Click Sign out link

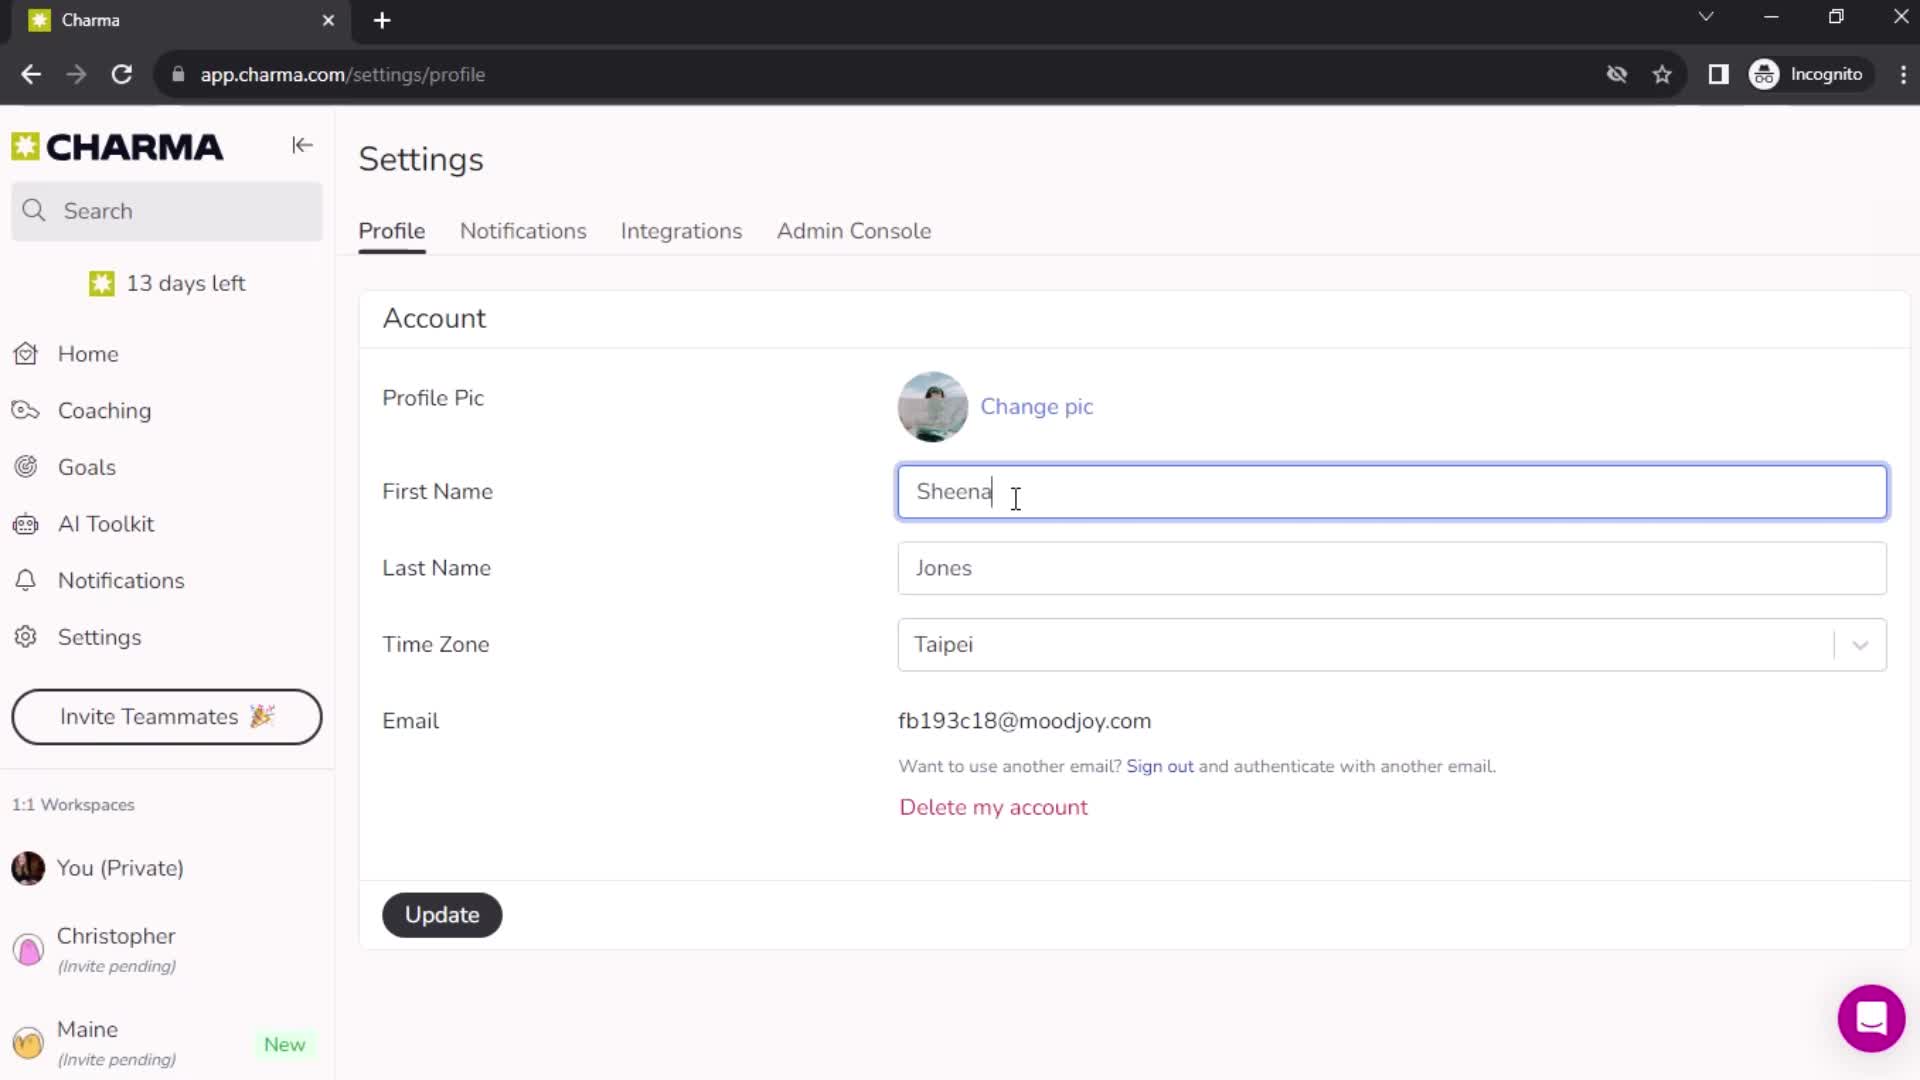pos(1160,766)
